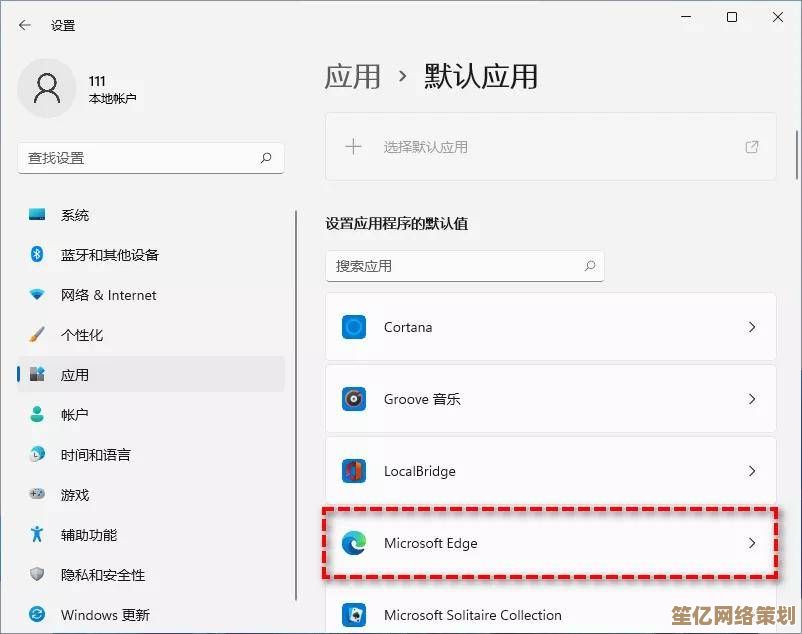The width and height of the screenshot is (802, 634).
Task: Expand the LocalBridge entry chevron
Action: click(752, 471)
